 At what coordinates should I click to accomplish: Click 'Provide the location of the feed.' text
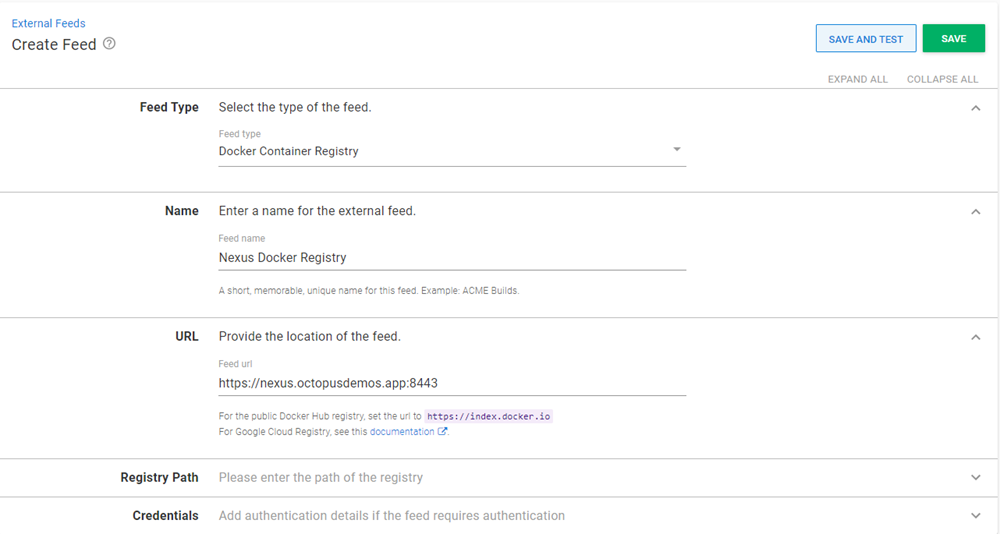coord(309,336)
